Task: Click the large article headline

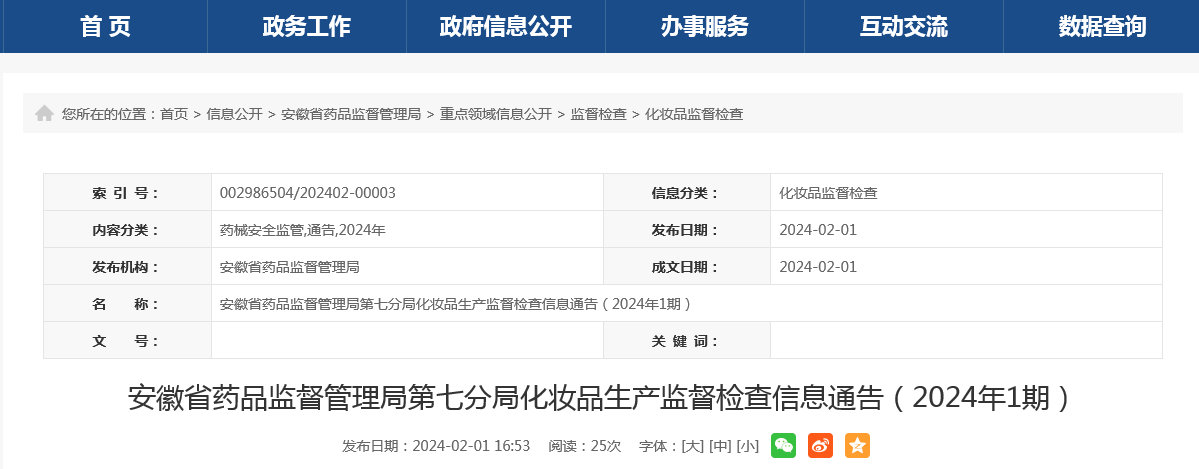Action: [x=600, y=398]
